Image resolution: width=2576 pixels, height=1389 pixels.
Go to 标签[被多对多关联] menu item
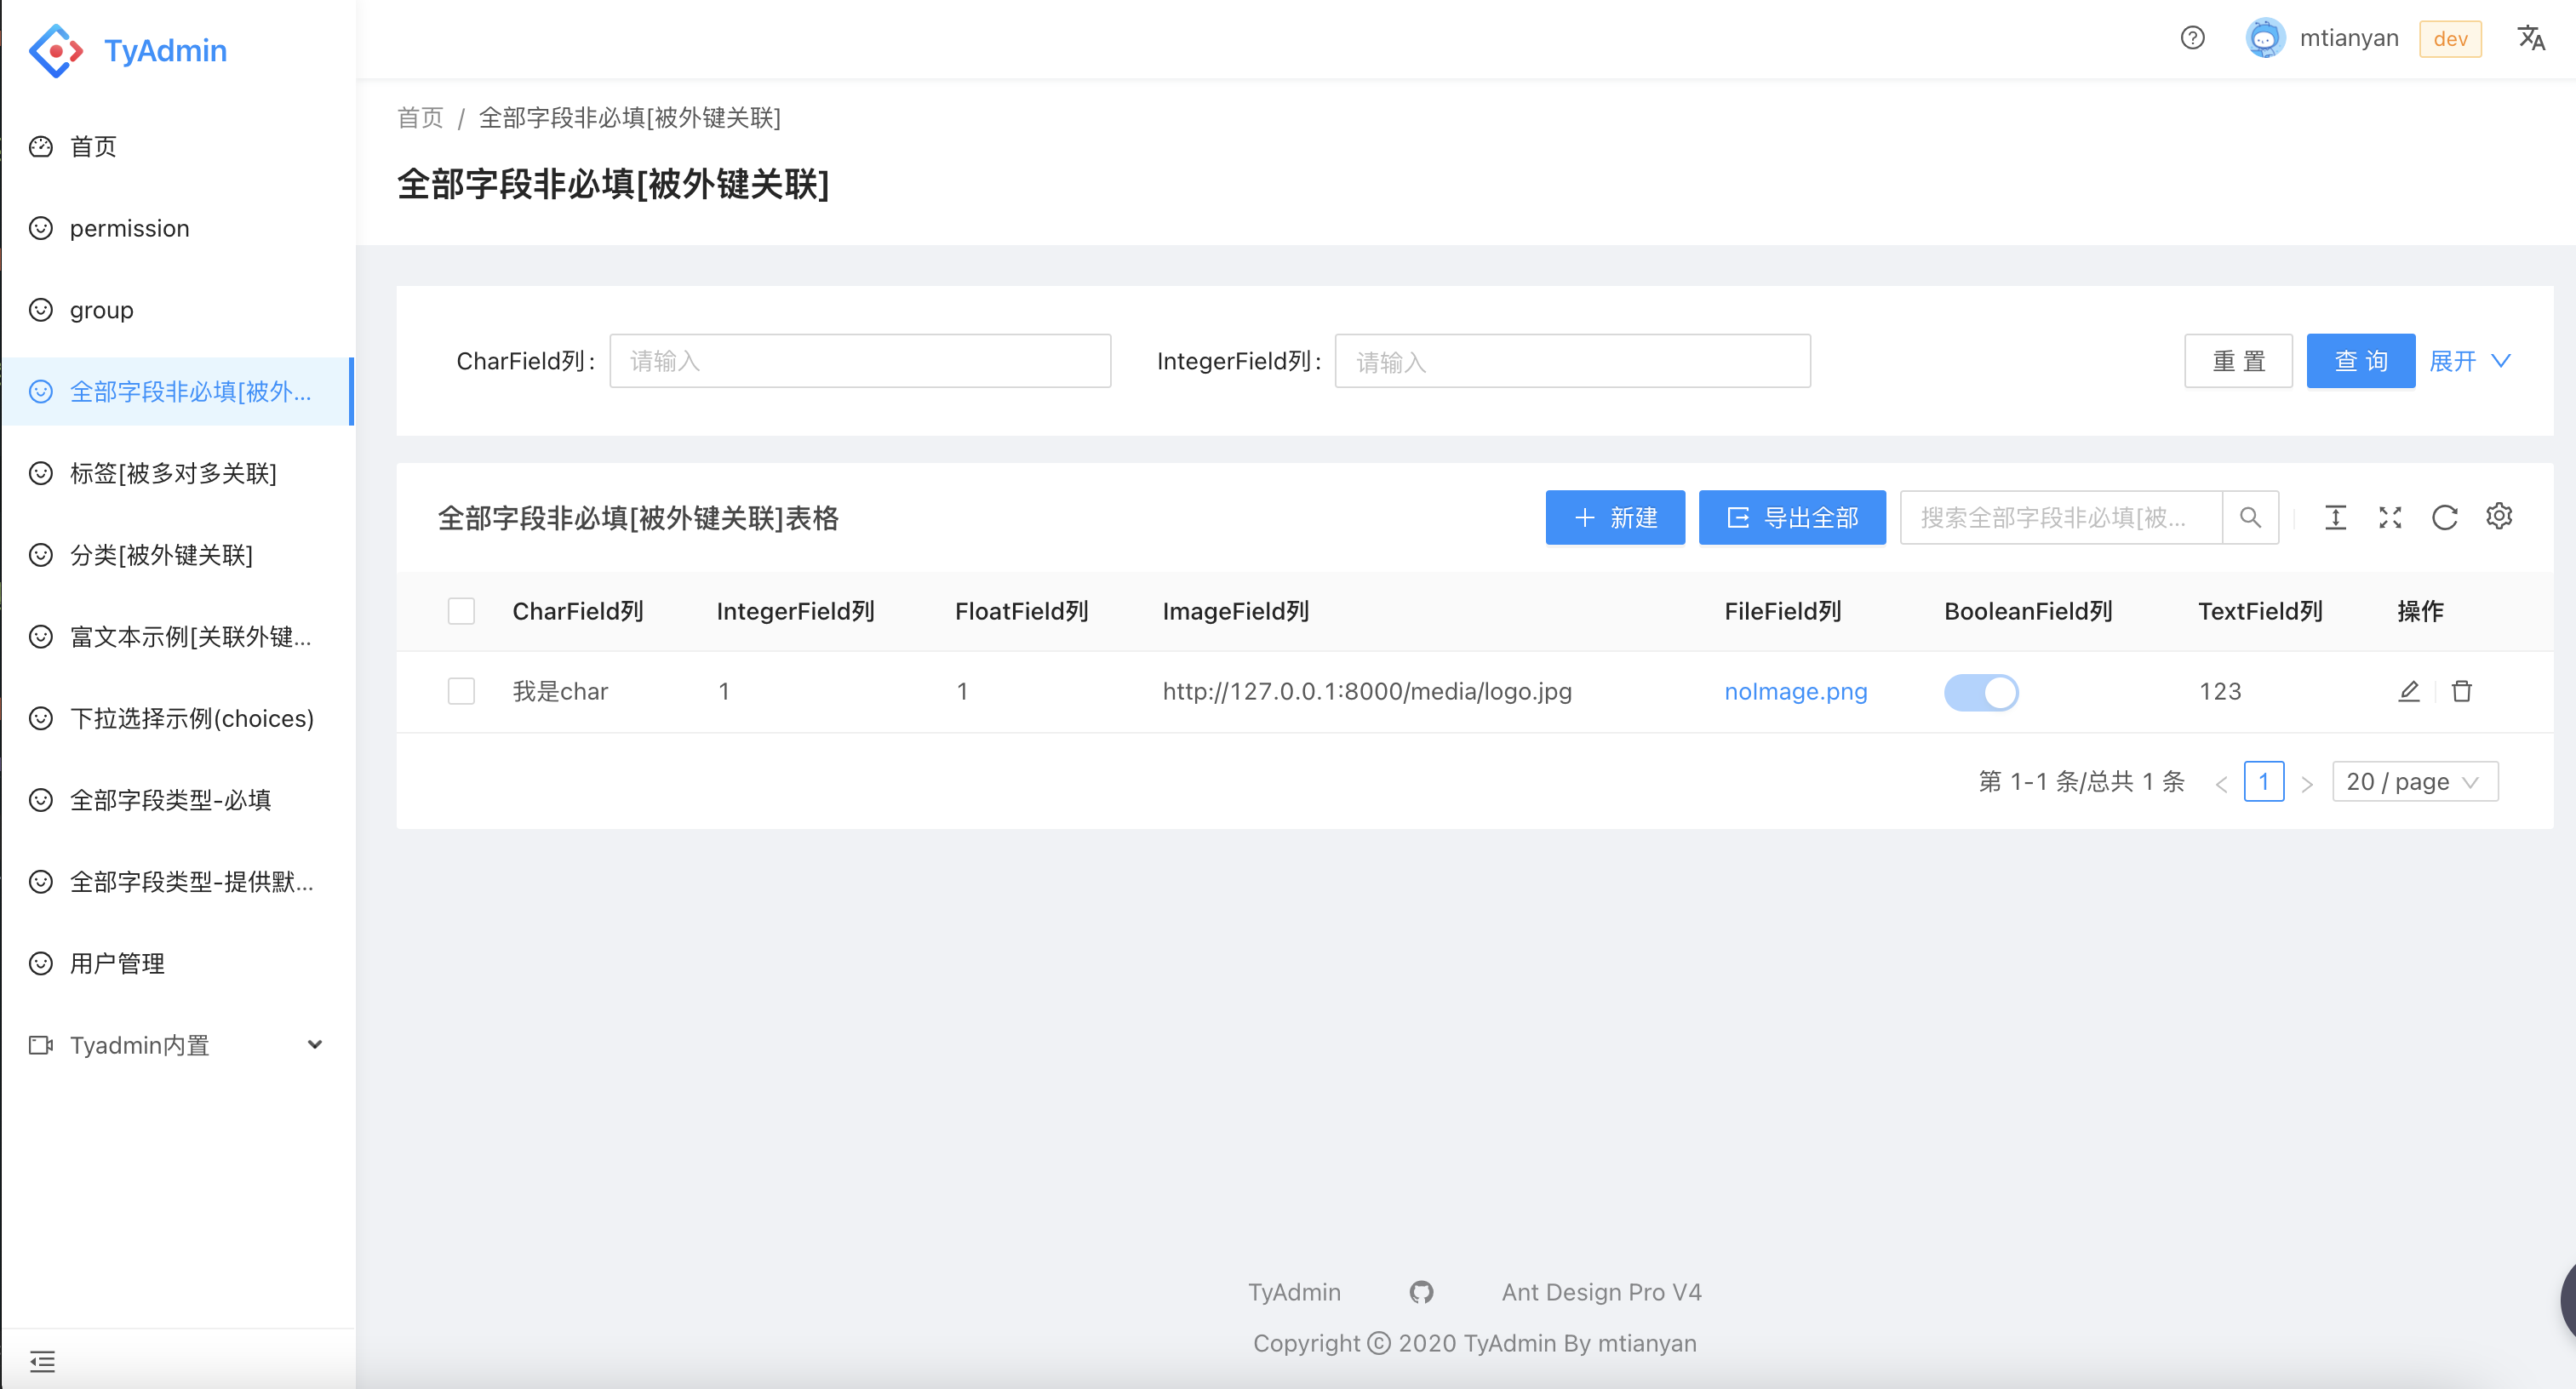[173, 473]
